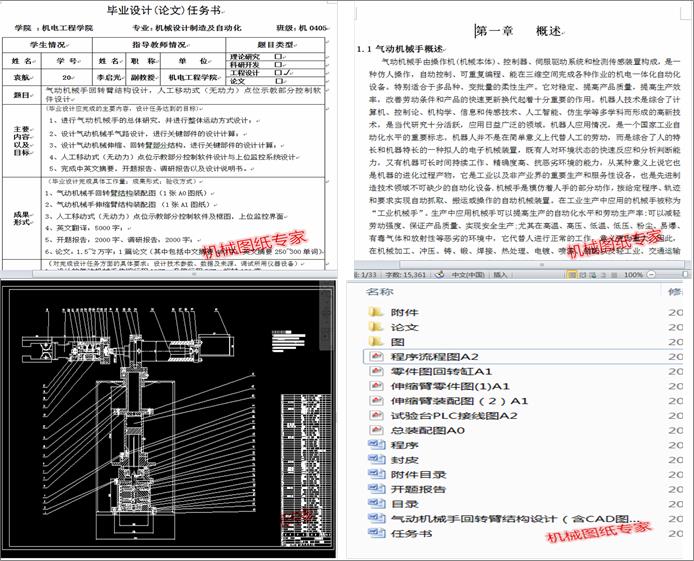The image size is (694, 561).
Task: Click the 概述 document's horizontal scrollbar
Action: pos(541,265)
